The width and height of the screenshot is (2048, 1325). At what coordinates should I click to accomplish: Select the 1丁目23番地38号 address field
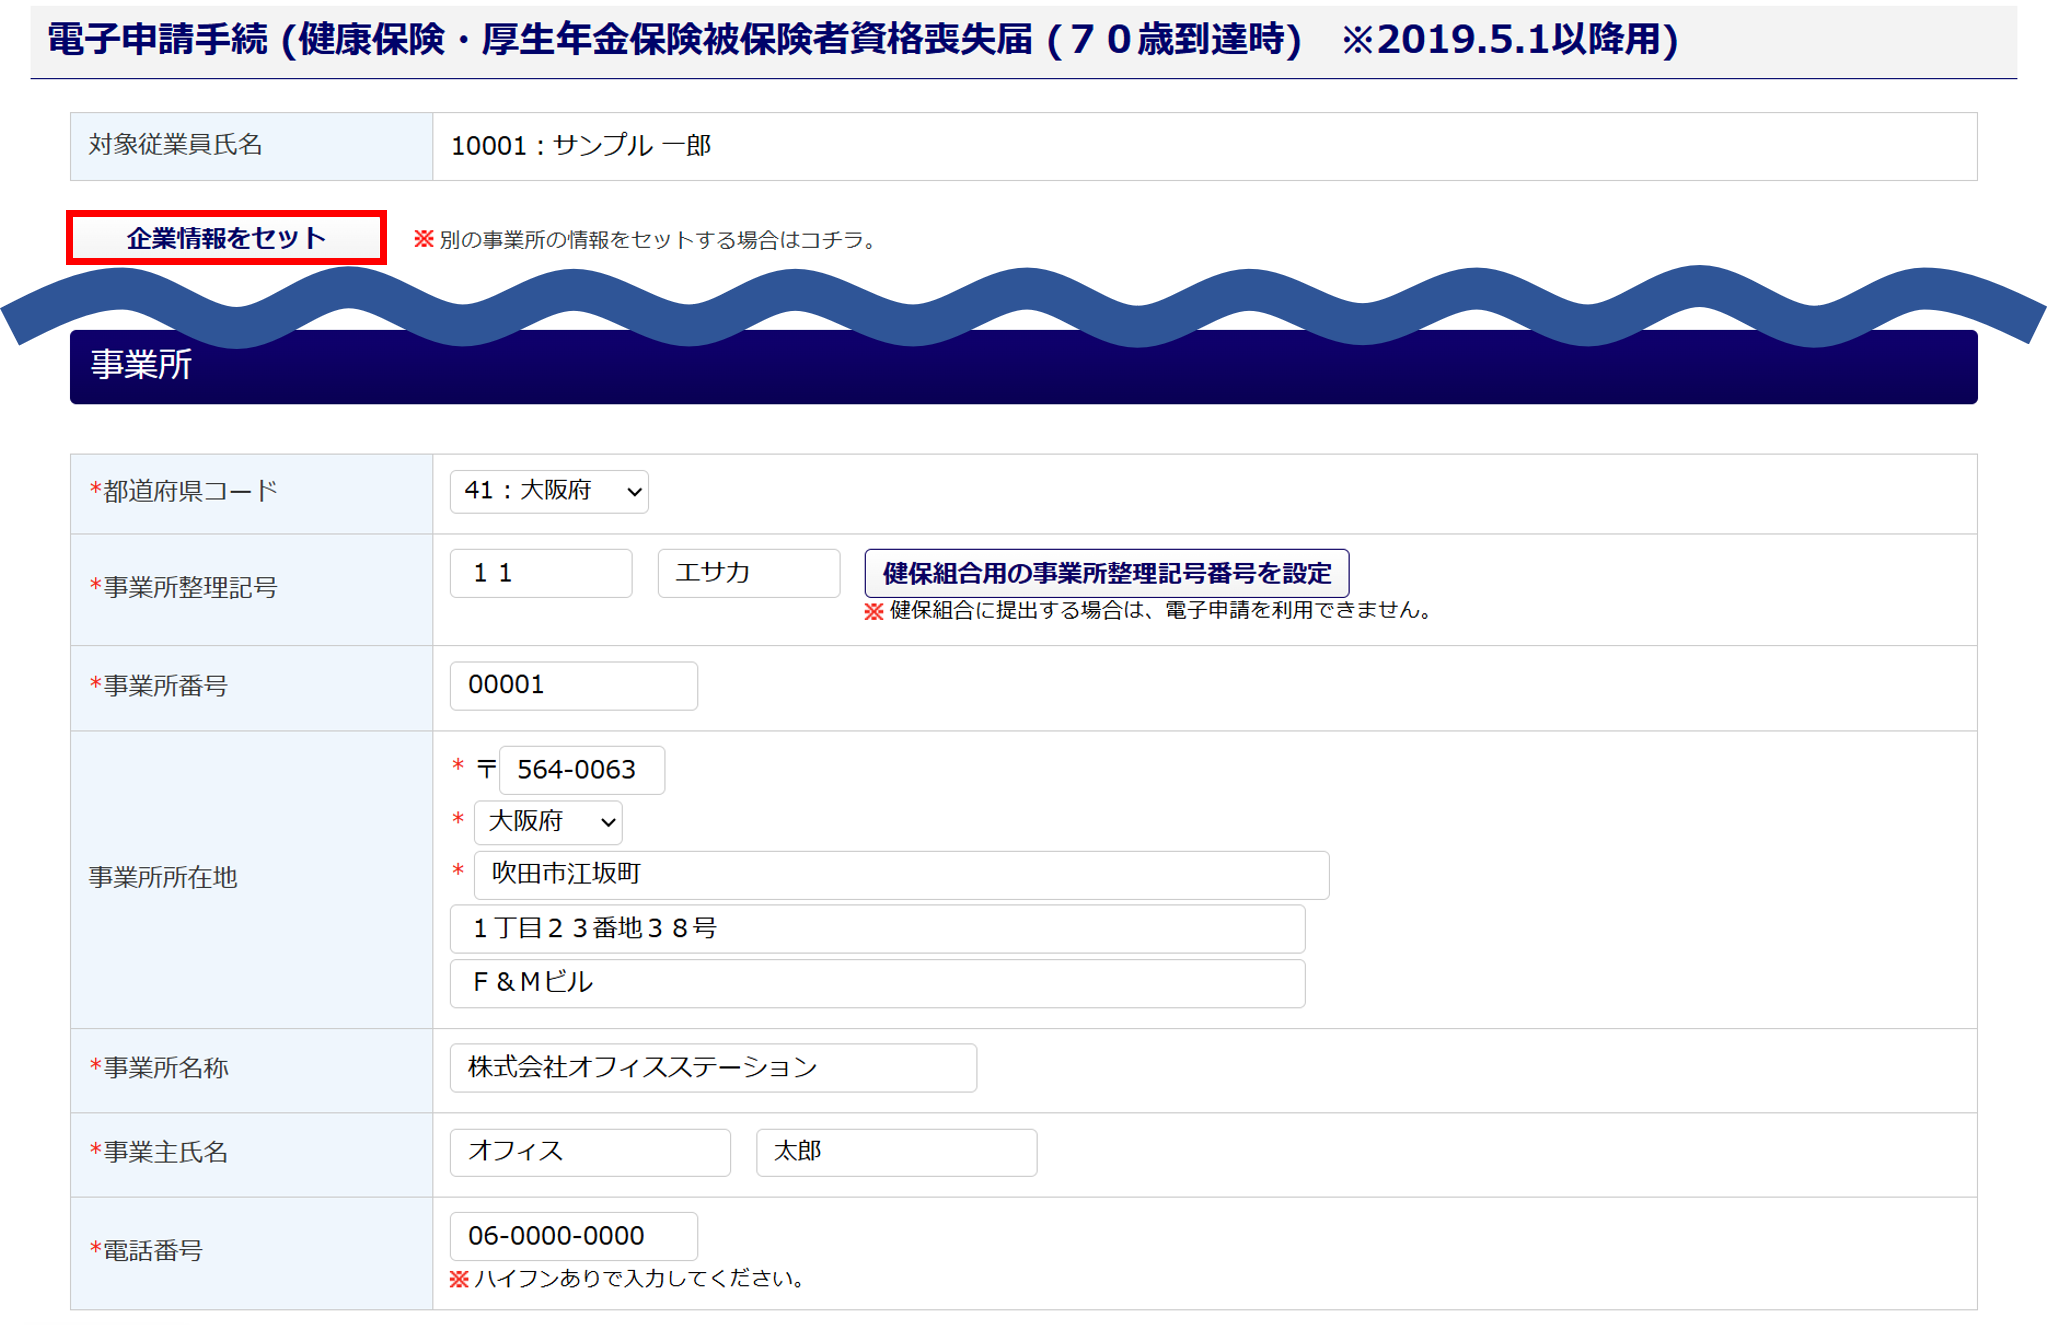876,929
